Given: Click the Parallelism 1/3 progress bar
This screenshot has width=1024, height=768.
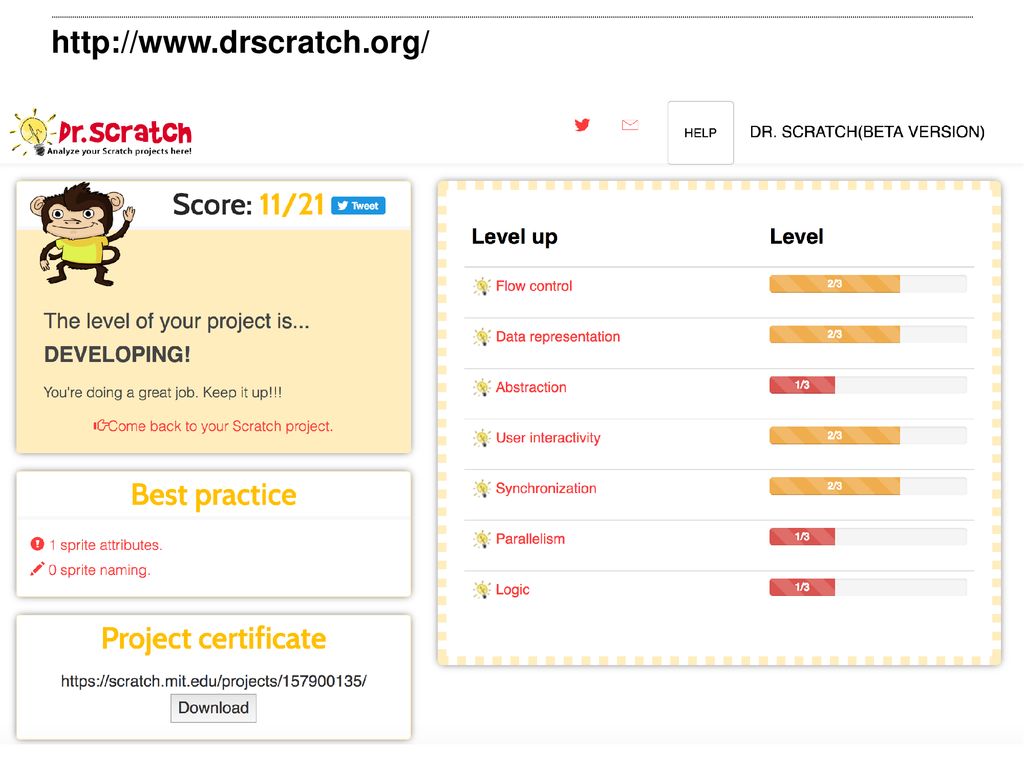Looking at the screenshot, I should [868, 537].
